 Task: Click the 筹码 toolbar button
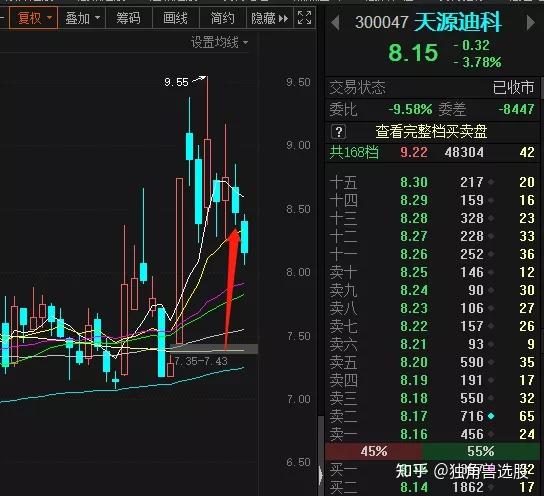(128, 18)
